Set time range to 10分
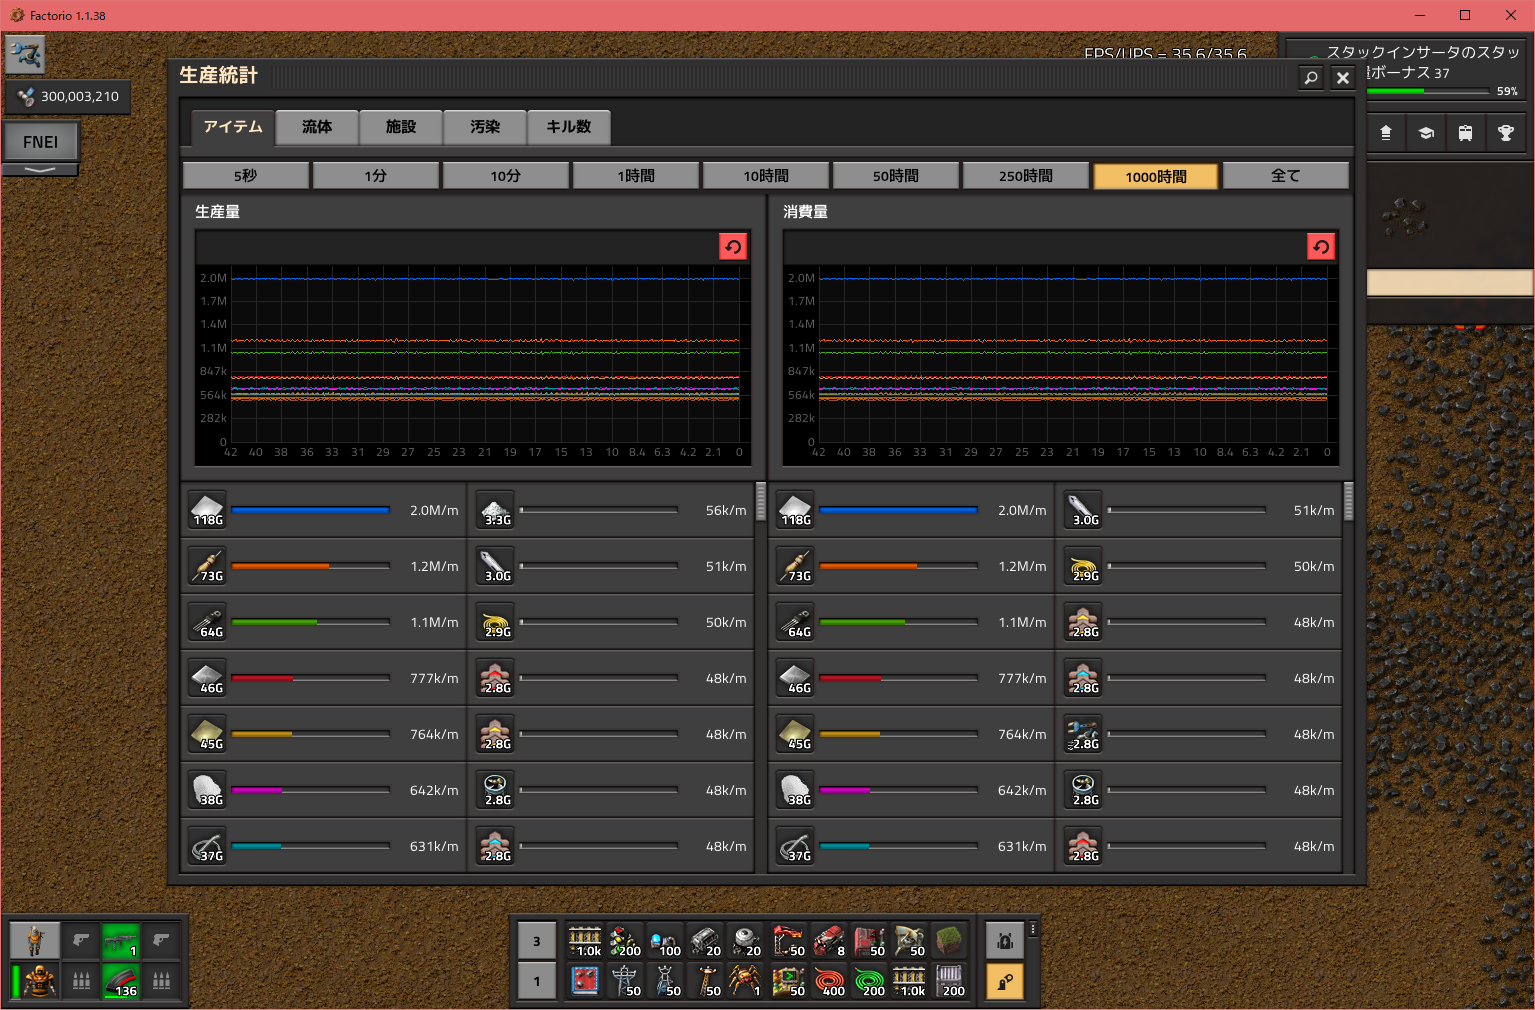Image resolution: width=1535 pixels, height=1010 pixels. click(x=506, y=176)
